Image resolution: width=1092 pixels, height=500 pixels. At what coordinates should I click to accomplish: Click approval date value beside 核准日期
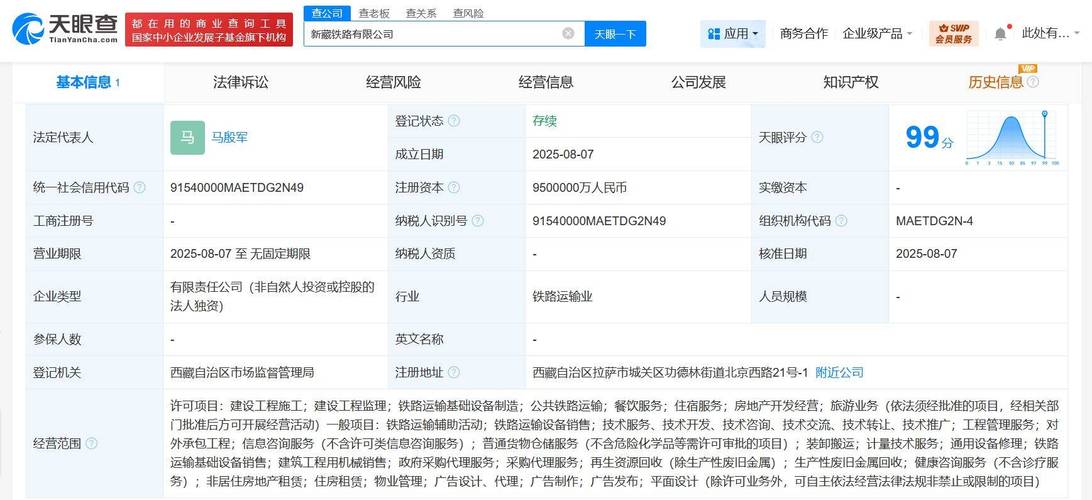(927, 254)
